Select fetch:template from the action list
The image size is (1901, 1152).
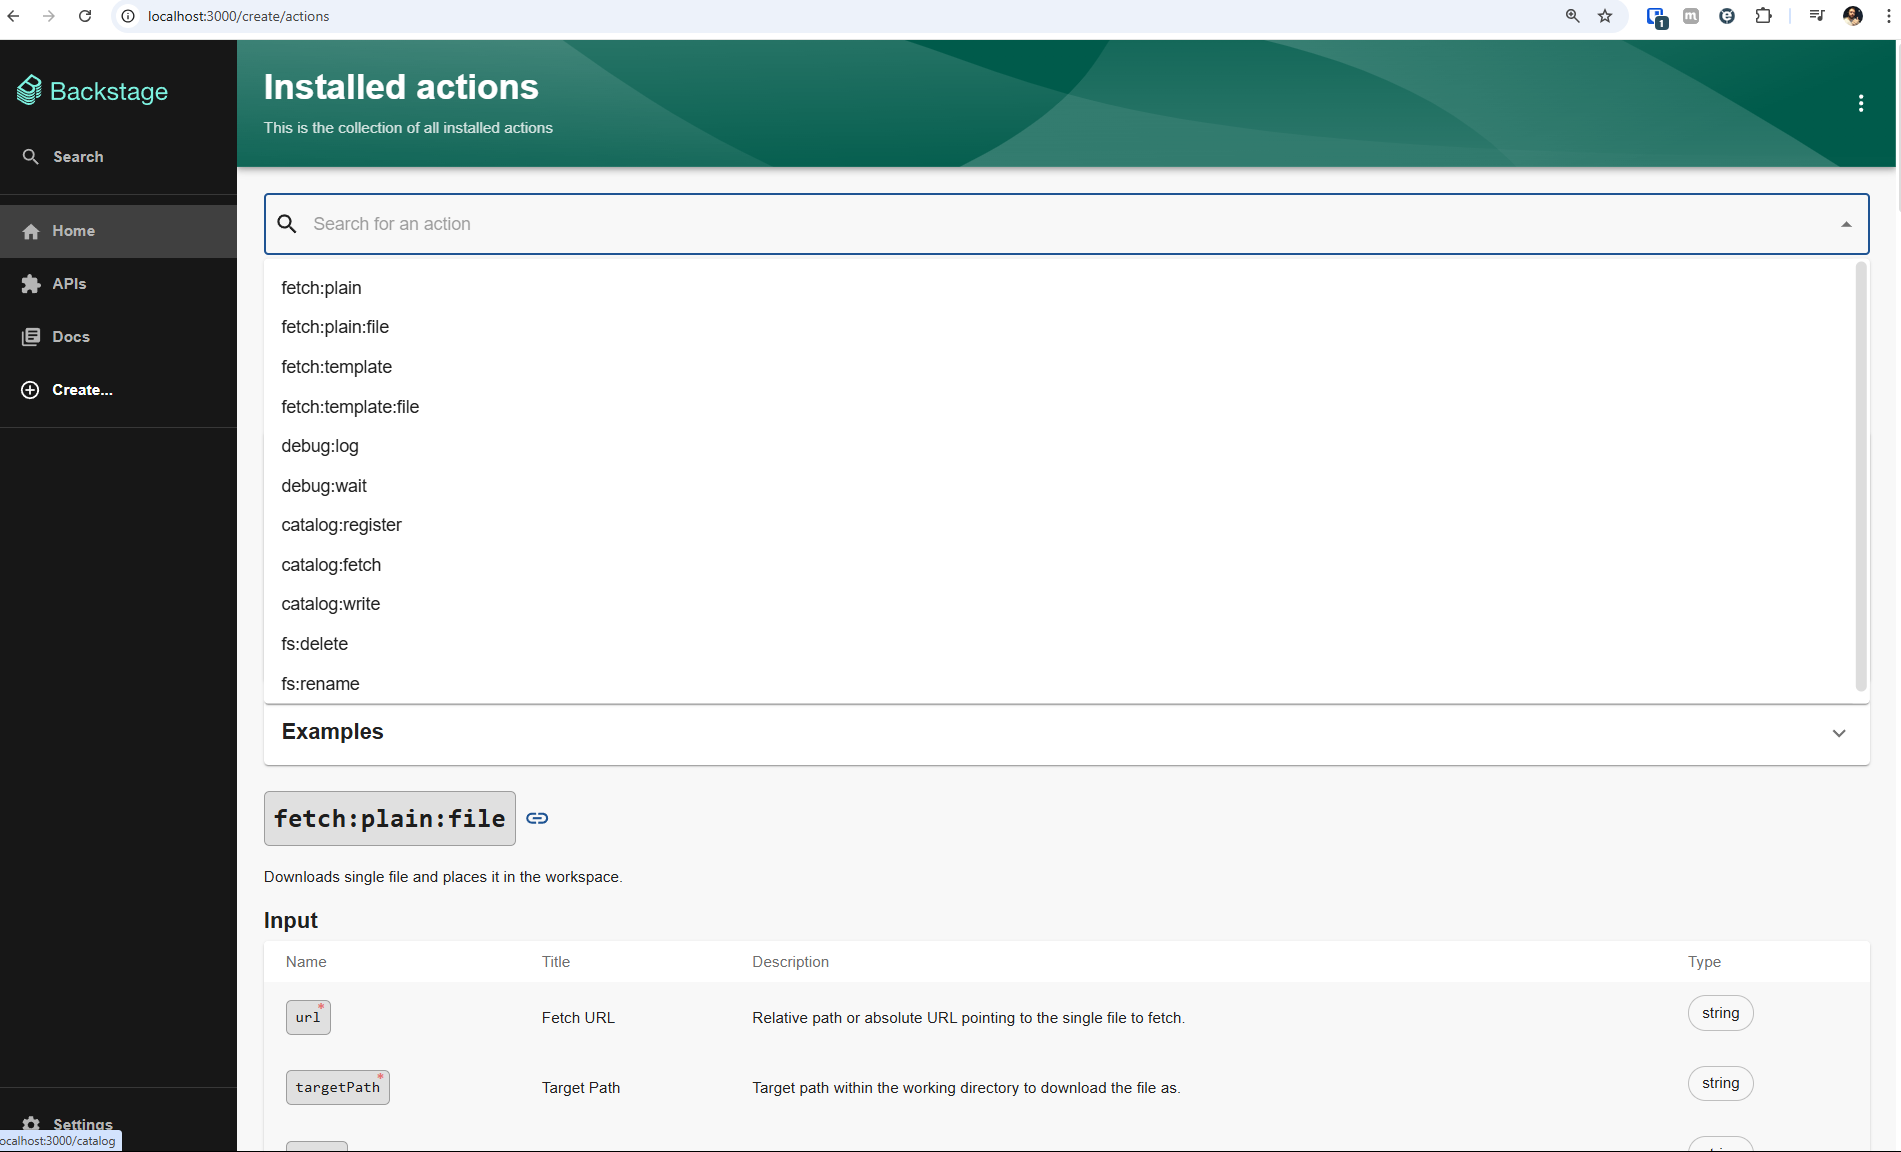pos(336,367)
